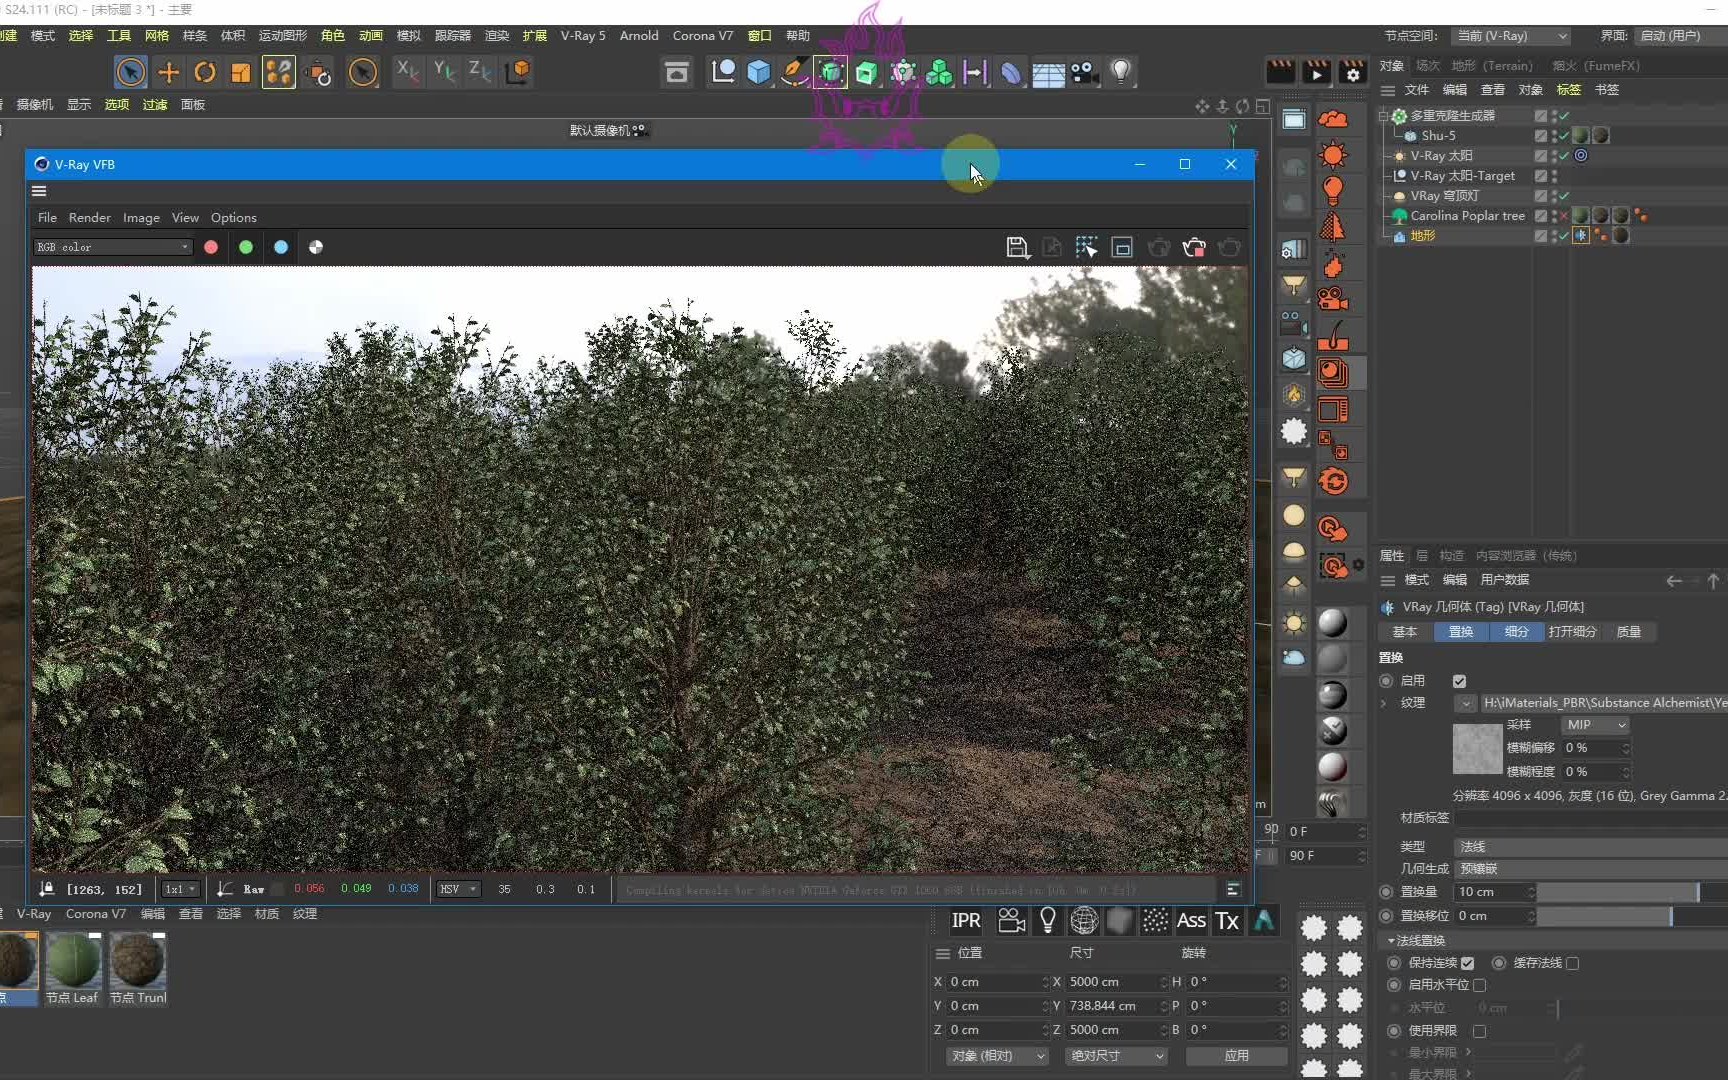Open the 当前 (V-Ray) layout dropdown

(x=1510, y=35)
